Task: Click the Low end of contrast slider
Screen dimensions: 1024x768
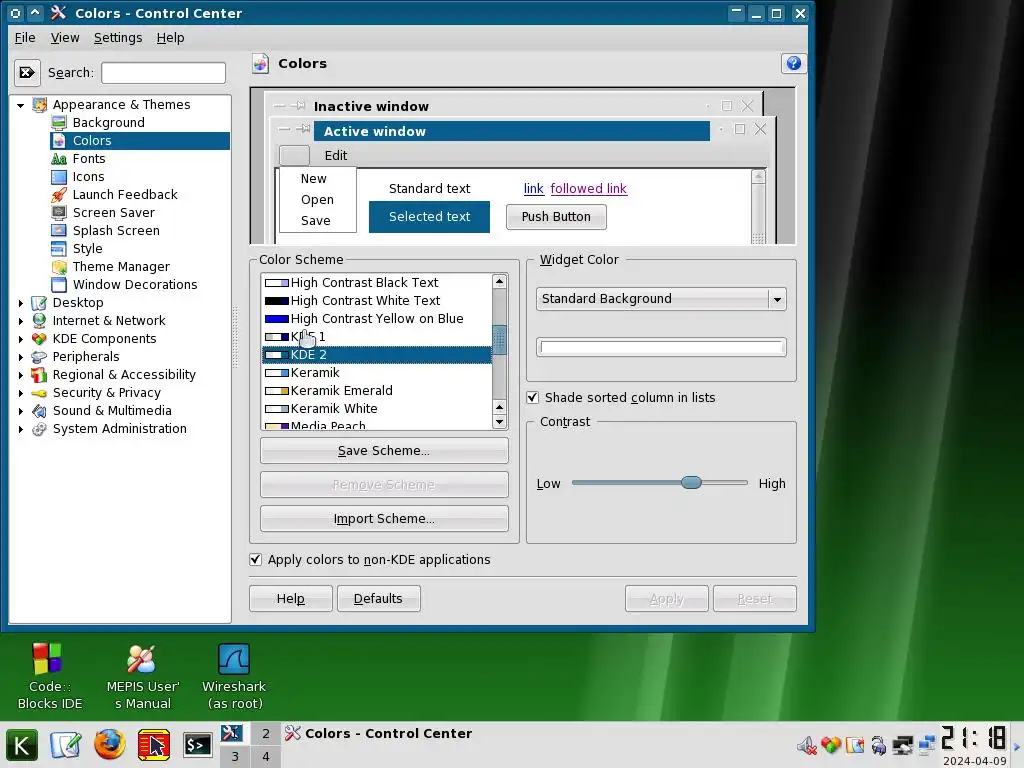Action: [x=575, y=483]
